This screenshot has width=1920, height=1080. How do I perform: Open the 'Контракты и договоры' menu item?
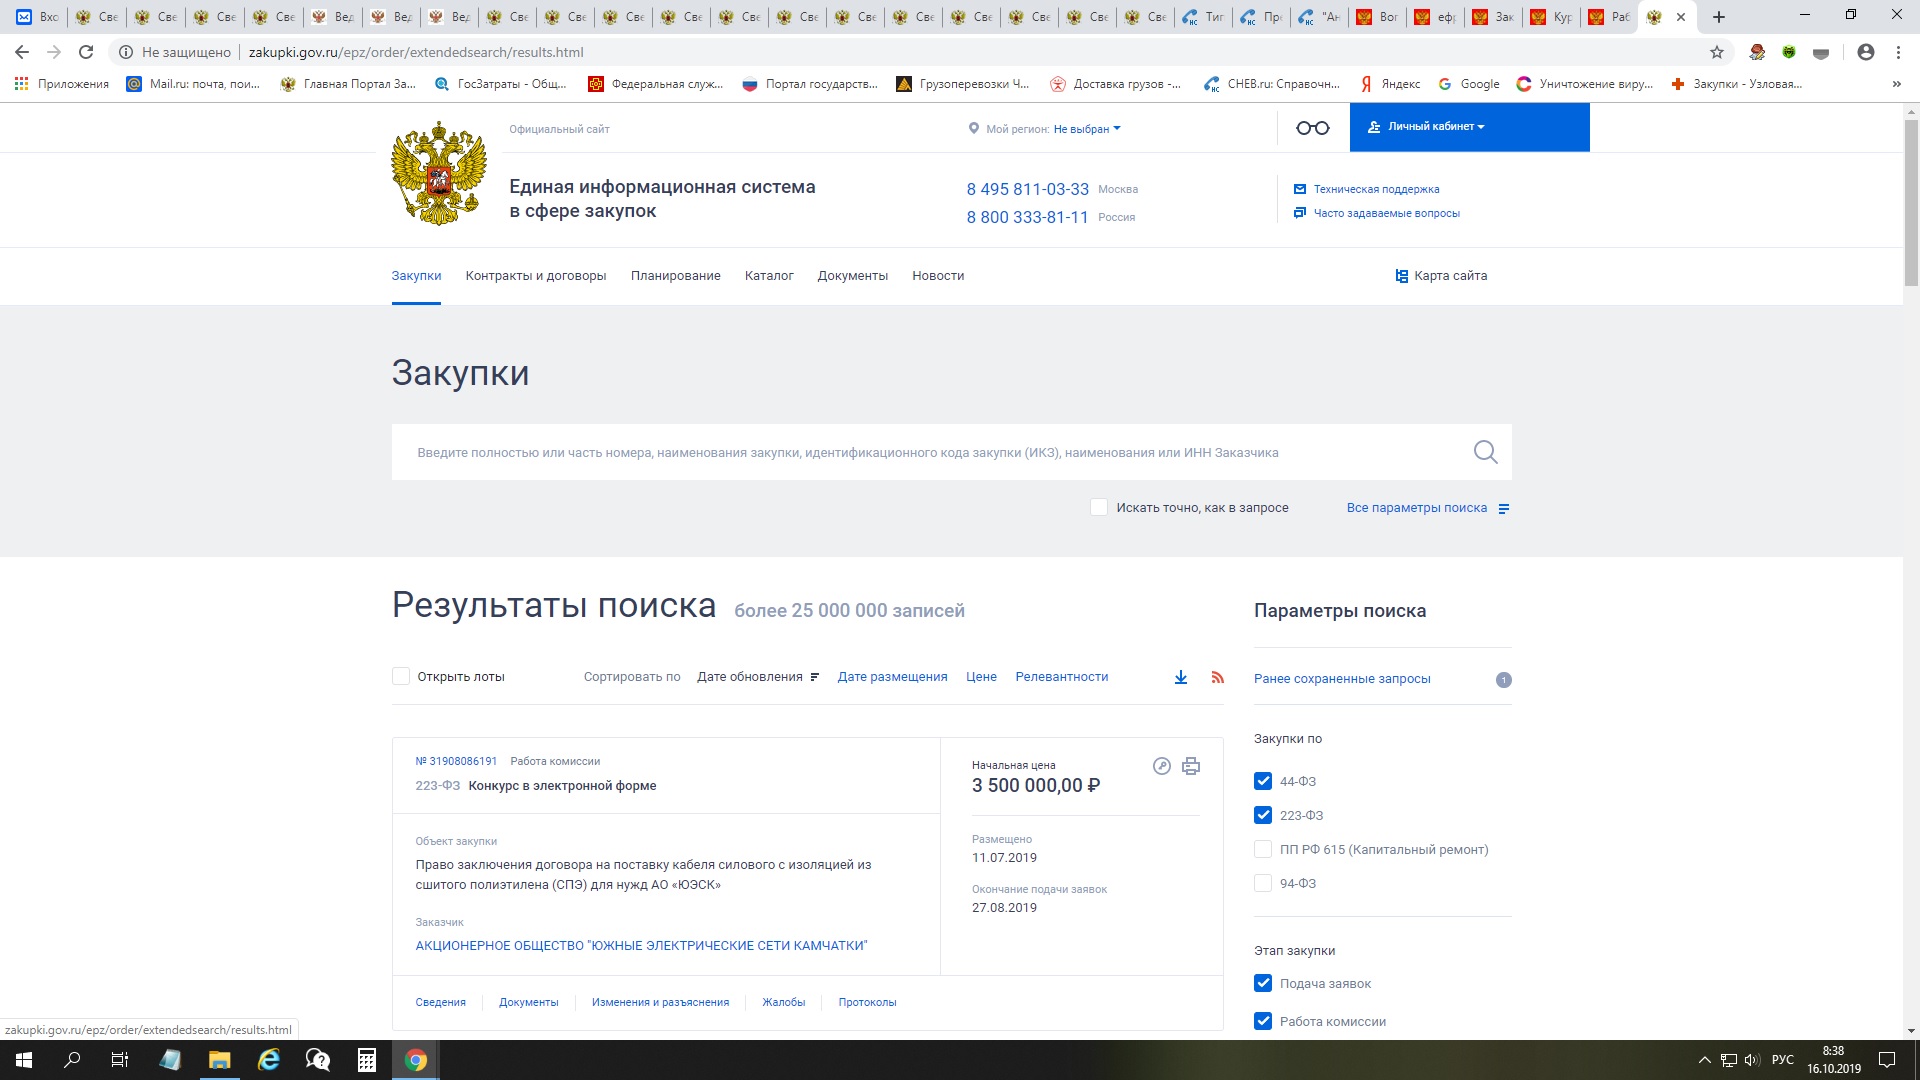click(x=536, y=276)
